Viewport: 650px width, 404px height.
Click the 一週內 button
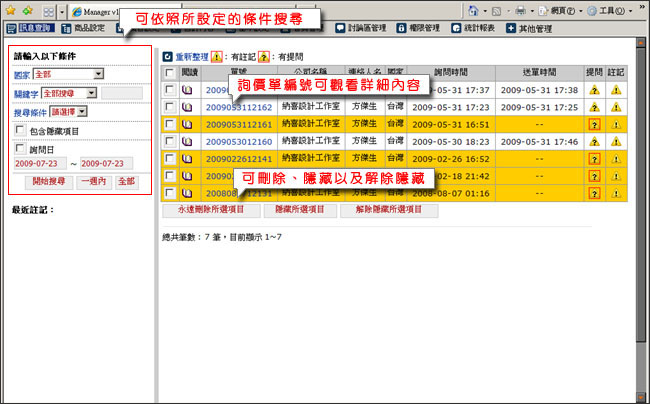coord(94,182)
